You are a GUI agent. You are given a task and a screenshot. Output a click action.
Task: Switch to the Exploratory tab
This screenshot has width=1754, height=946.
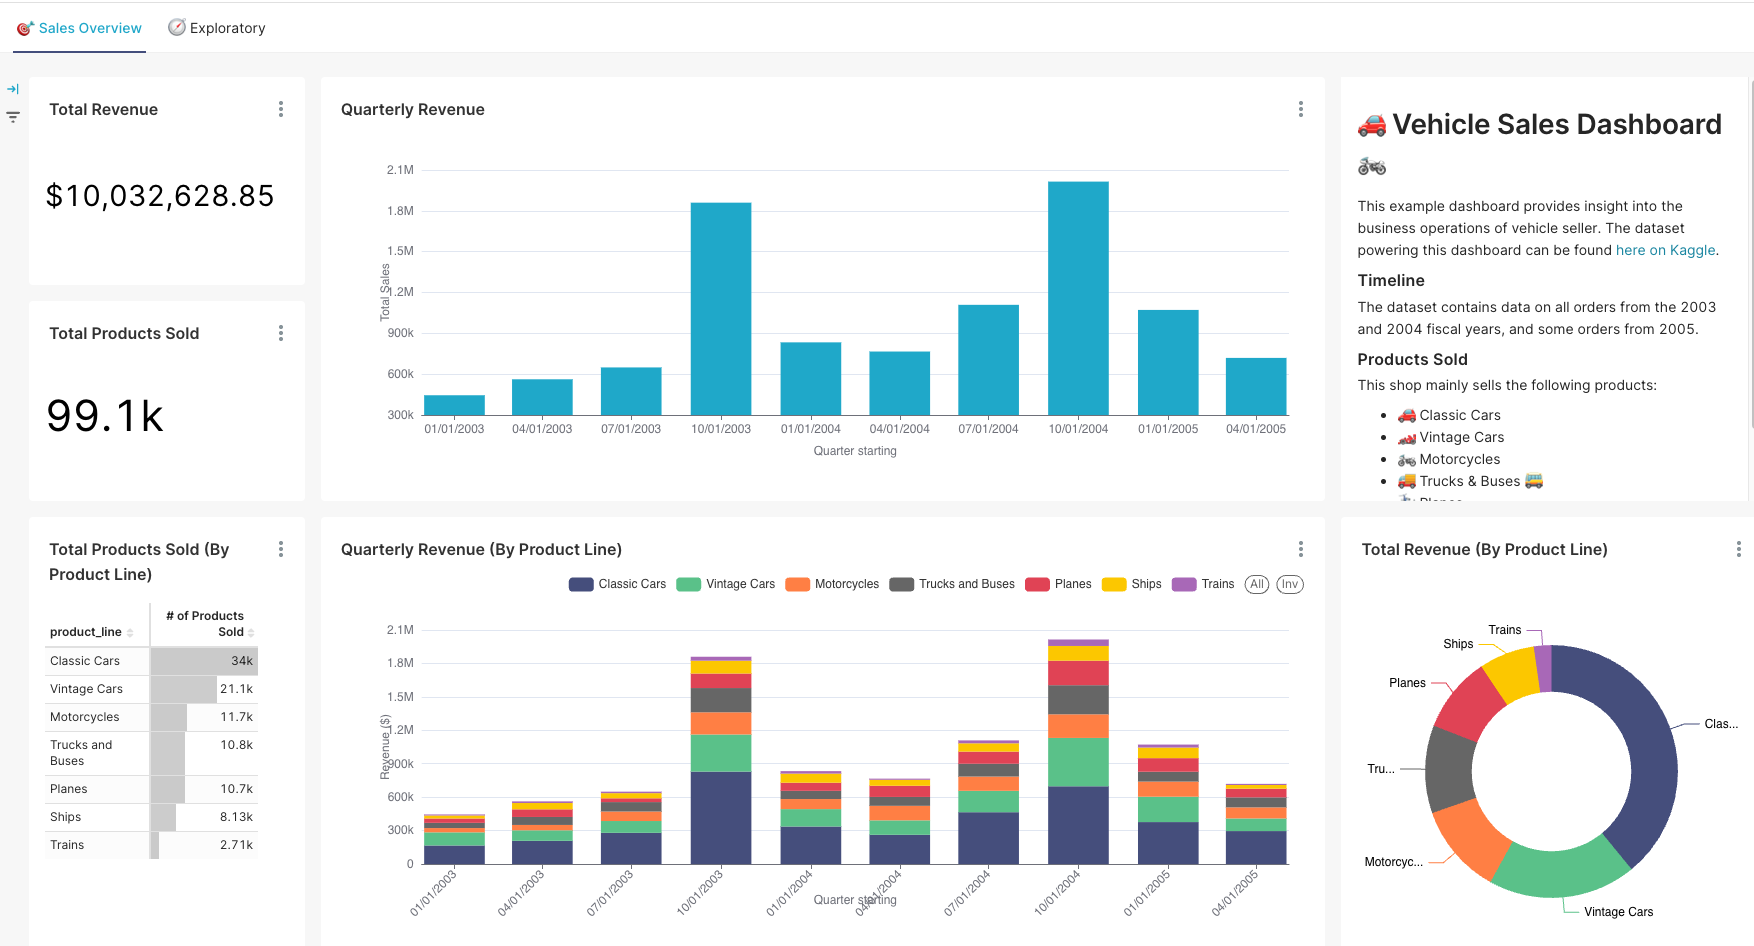pyautogui.click(x=227, y=28)
